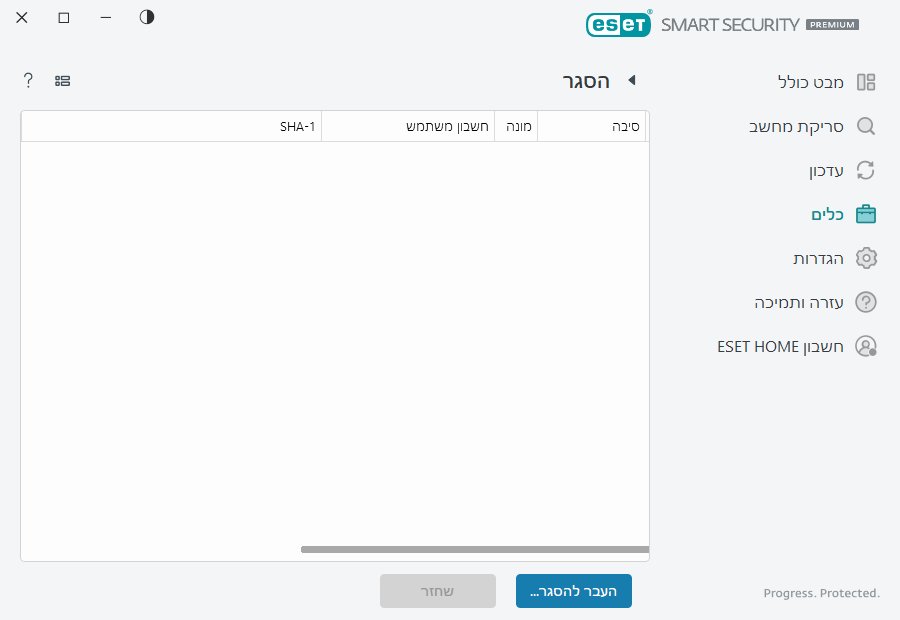The width and height of the screenshot is (900, 620).
Task: Open the הגדרות gear icon
Action: (x=866, y=258)
